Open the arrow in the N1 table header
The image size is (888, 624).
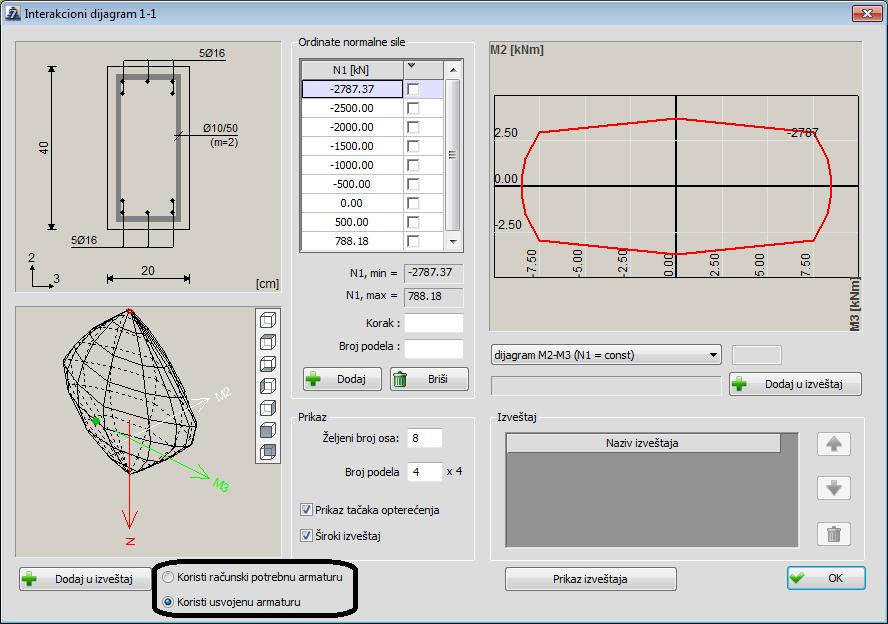(412, 66)
